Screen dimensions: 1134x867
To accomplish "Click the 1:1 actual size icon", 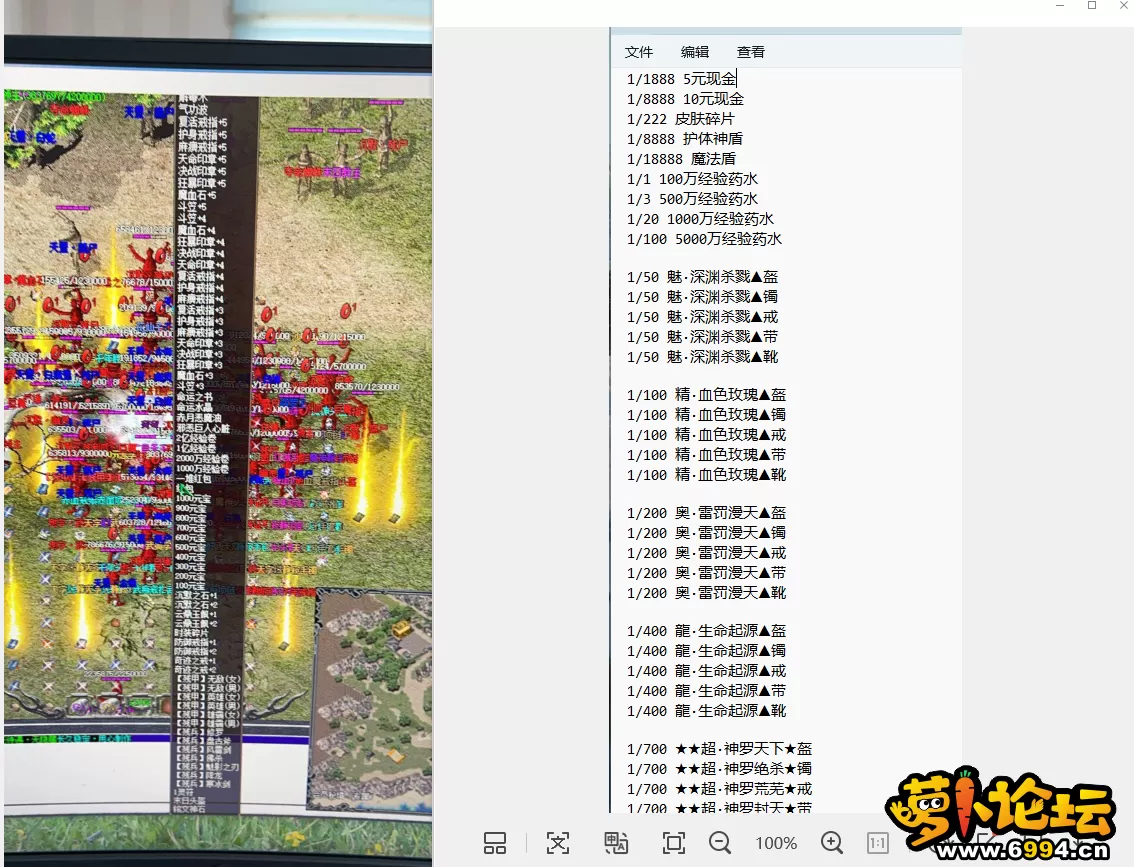I will pos(877,842).
